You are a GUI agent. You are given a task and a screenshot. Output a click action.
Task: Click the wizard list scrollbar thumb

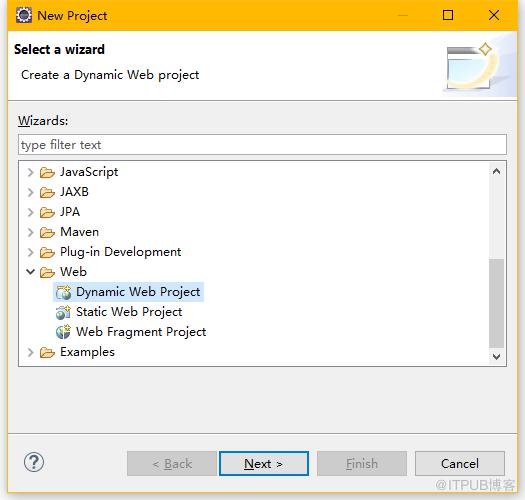pyautogui.click(x=497, y=304)
